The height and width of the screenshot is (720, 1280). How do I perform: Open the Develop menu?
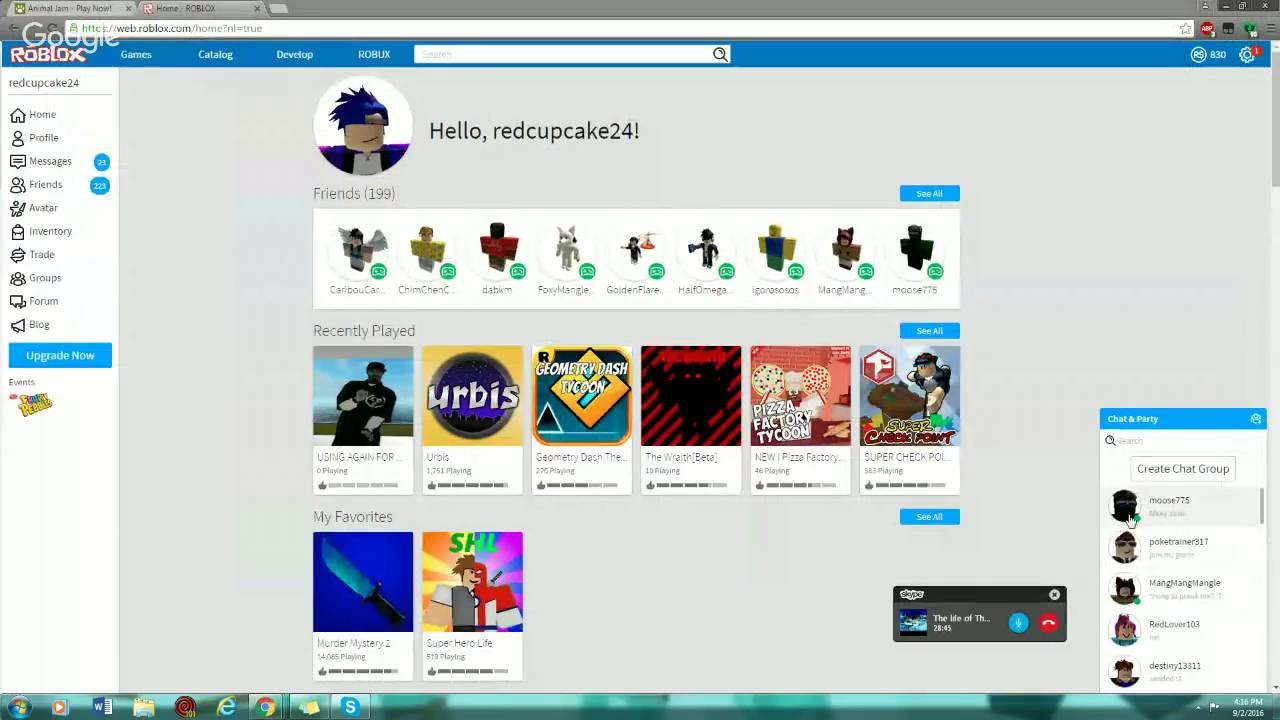click(x=295, y=54)
